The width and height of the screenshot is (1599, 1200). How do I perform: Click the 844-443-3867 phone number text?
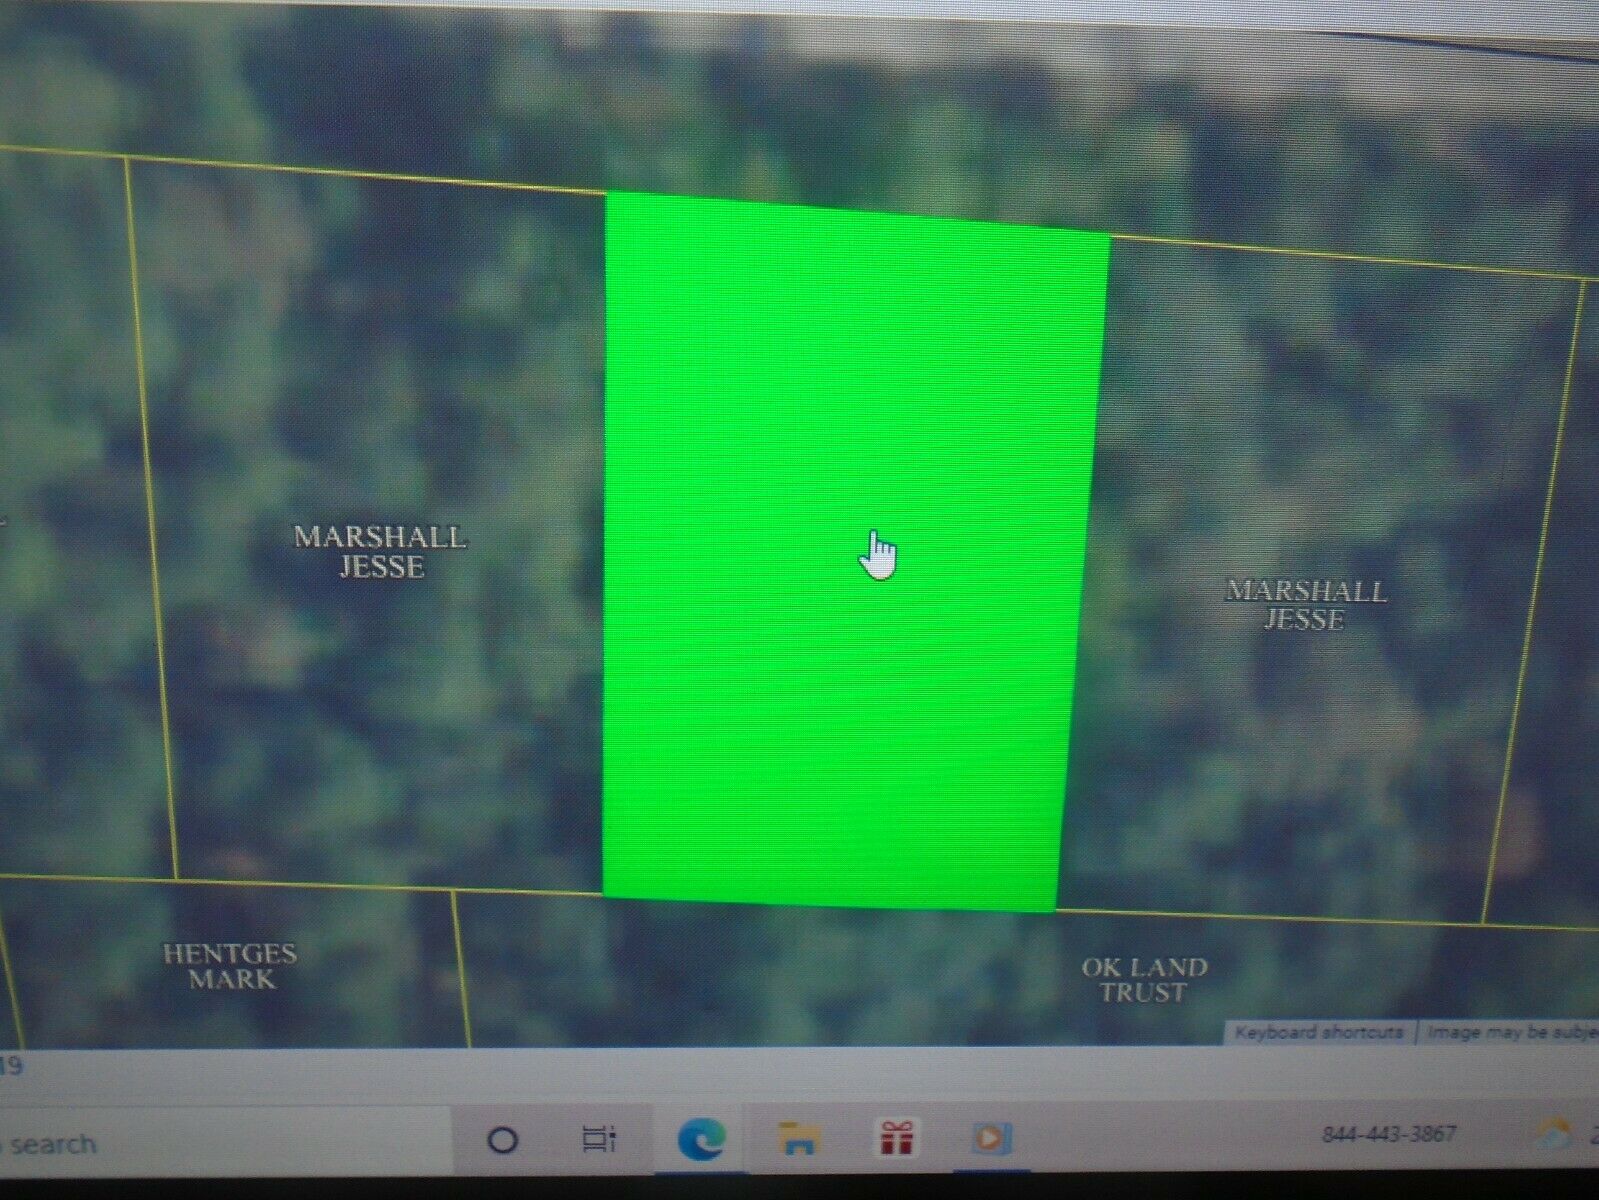pyautogui.click(x=1390, y=1134)
